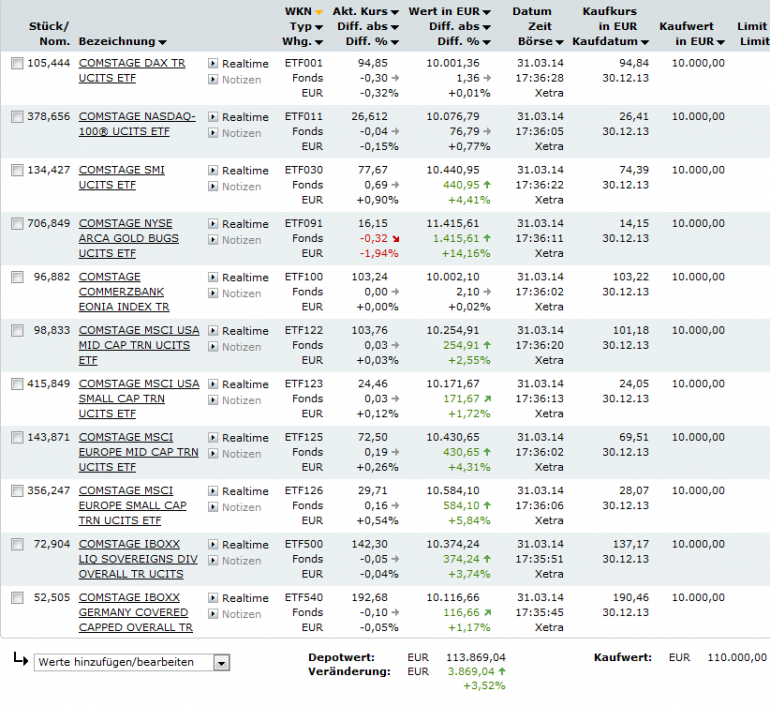This screenshot has width=770, height=707.
Task: Tick checkbox for COMSTAGE SMI UCITS ETF
Action: click(x=17, y=170)
